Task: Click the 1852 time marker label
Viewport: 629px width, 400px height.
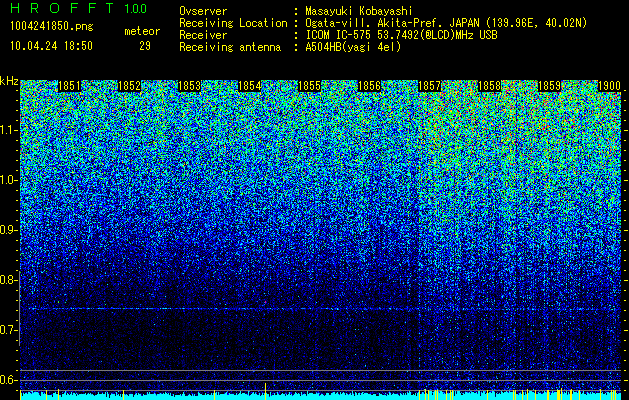Action: click(x=129, y=86)
